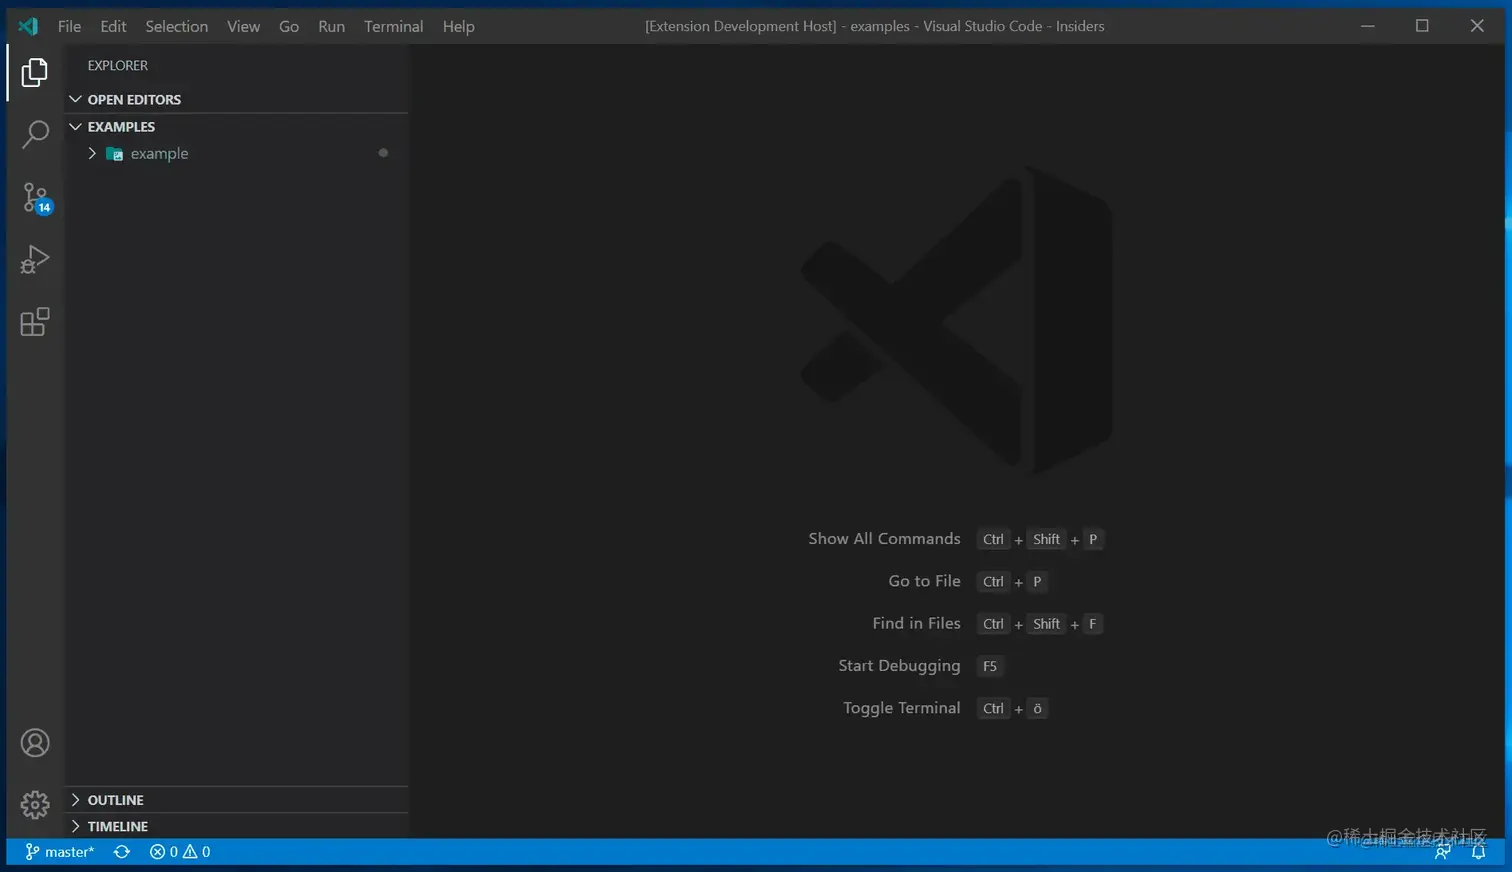Screen dimensions: 1512x872
Task: Click the Find in Files label
Action: pyautogui.click(x=916, y=623)
